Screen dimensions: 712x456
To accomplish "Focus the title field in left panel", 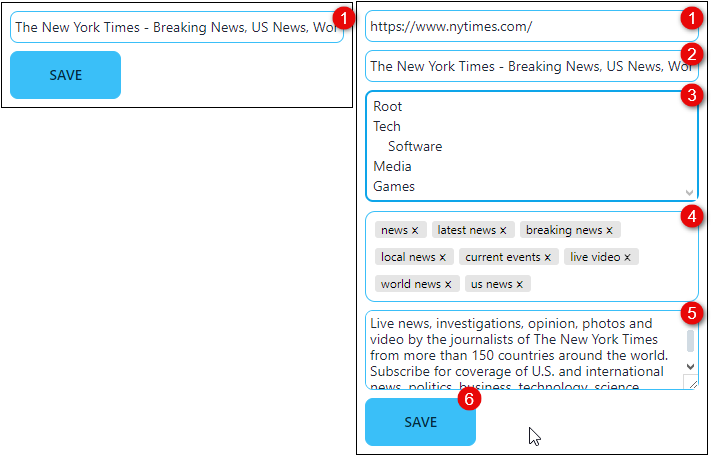I will [x=177, y=27].
